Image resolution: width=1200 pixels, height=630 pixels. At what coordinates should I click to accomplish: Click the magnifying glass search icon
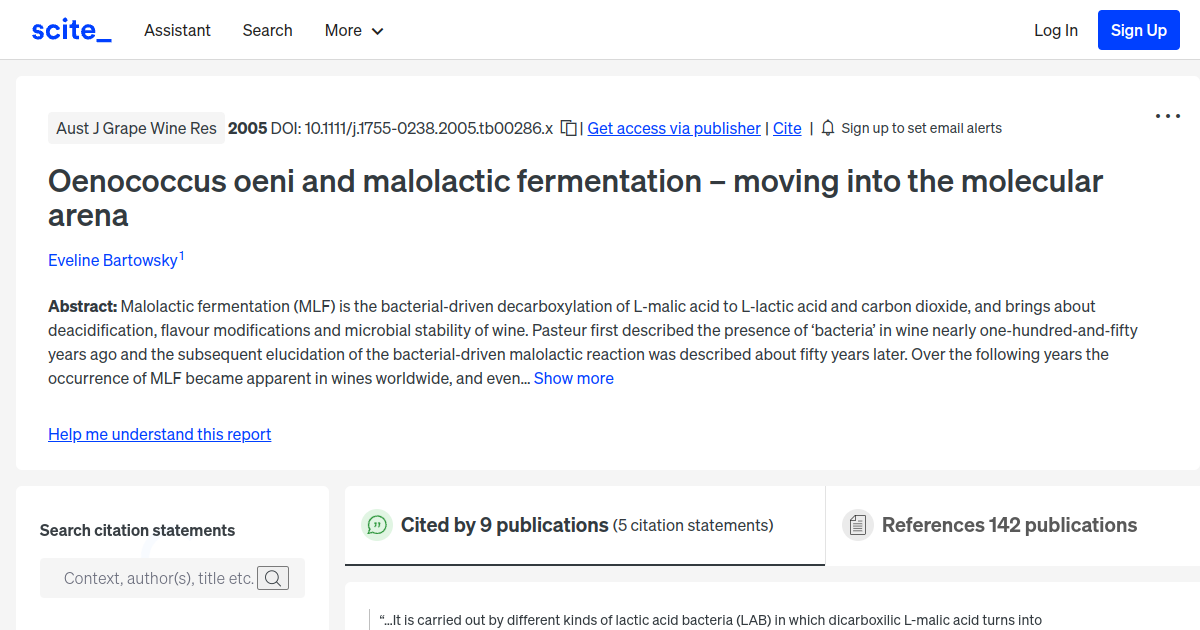point(273,577)
